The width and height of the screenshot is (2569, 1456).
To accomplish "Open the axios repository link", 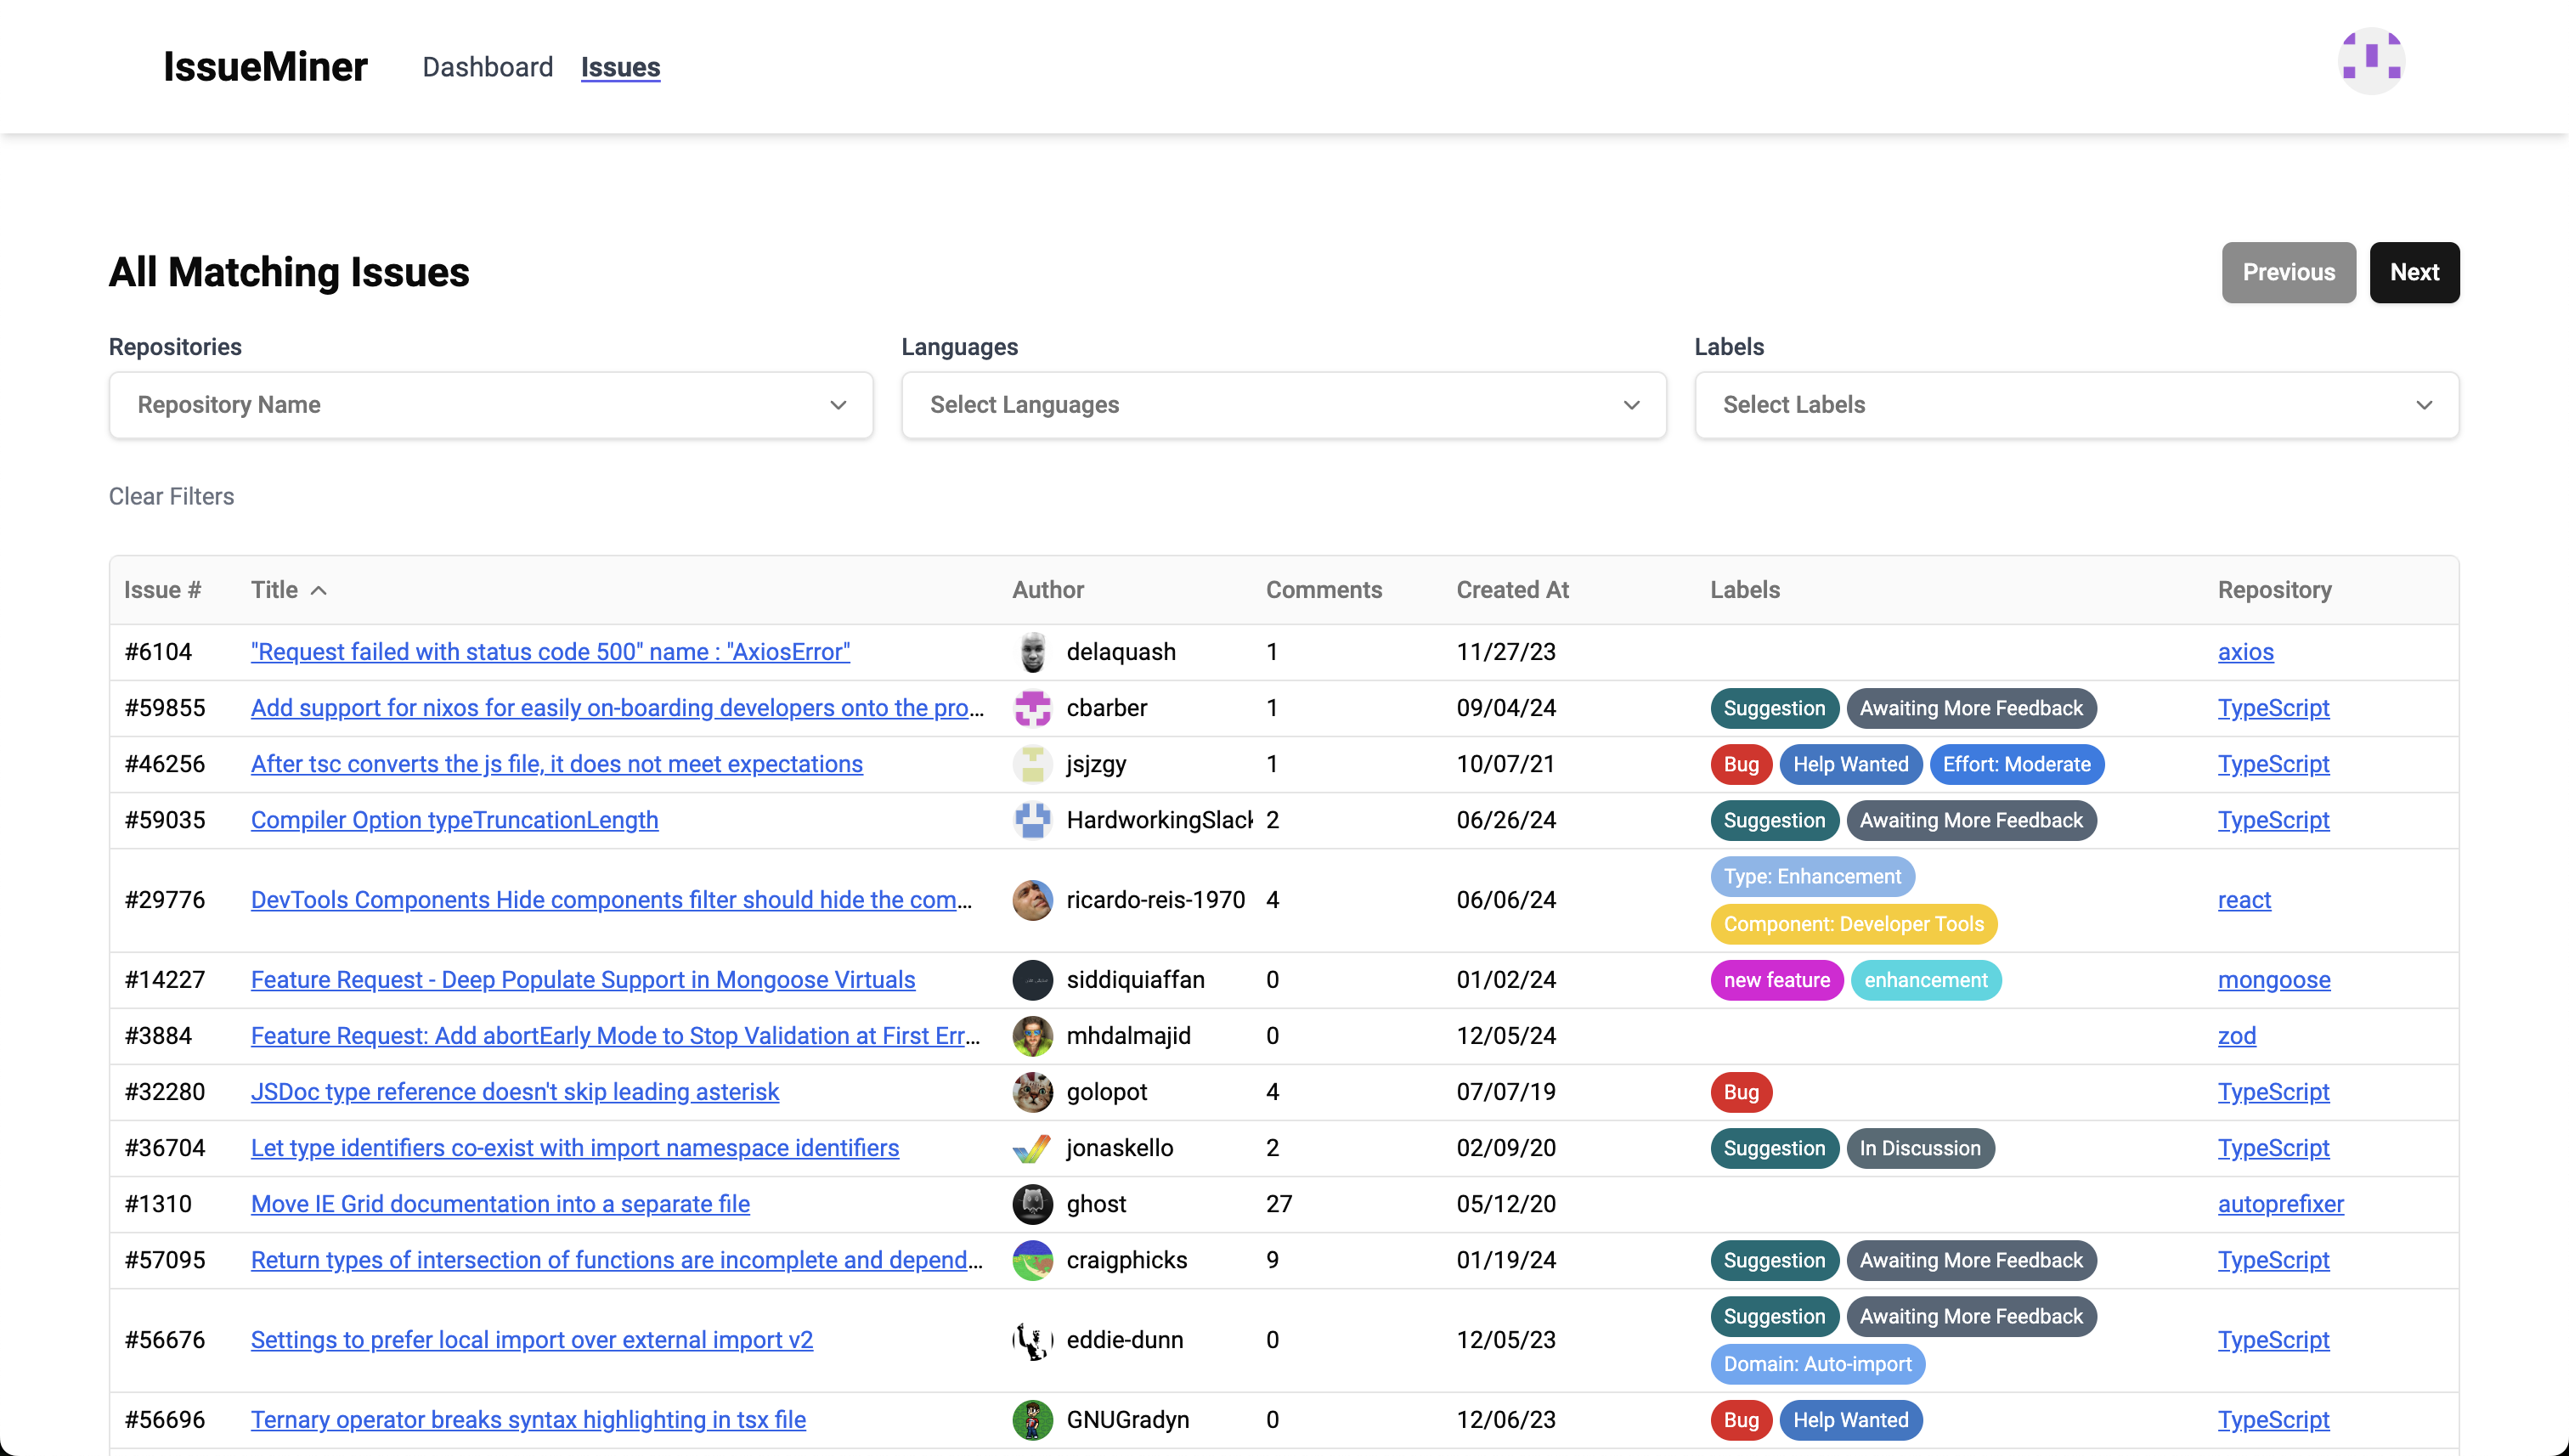I will (2245, 652).
